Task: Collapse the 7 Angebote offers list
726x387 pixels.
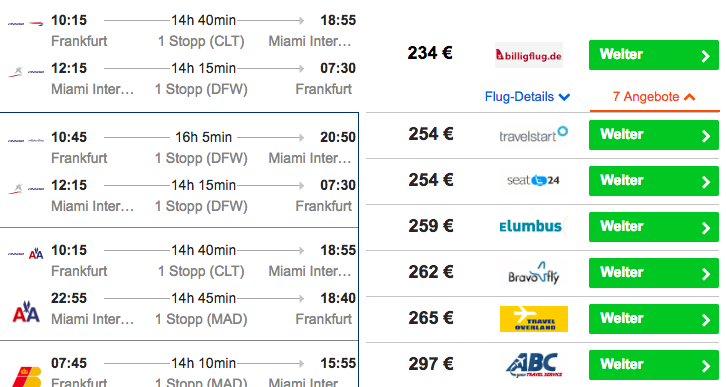Action: [654, 97]
